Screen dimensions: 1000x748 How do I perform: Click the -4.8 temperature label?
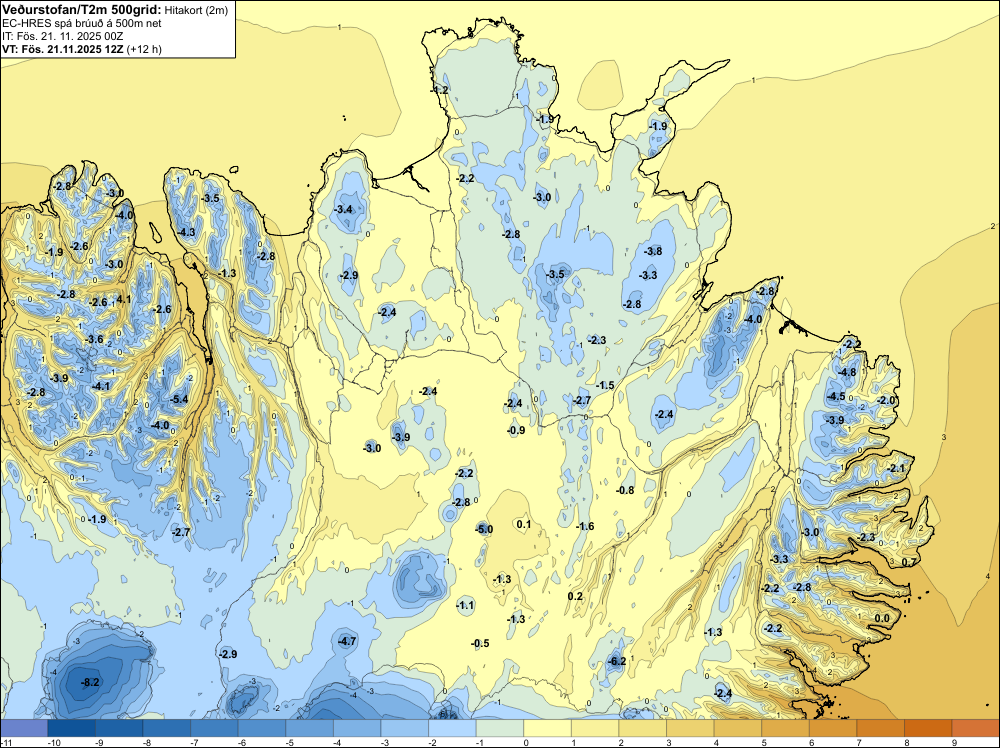(847, 372)
